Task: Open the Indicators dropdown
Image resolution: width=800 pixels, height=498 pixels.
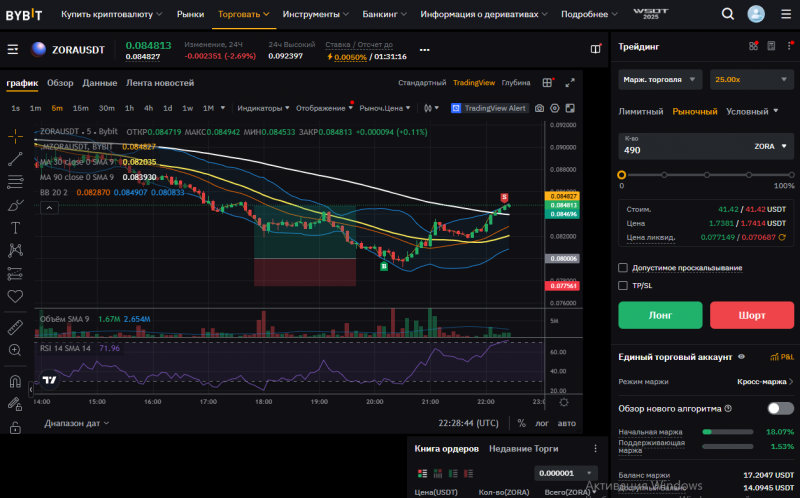Action: click(x=263, y=108)
